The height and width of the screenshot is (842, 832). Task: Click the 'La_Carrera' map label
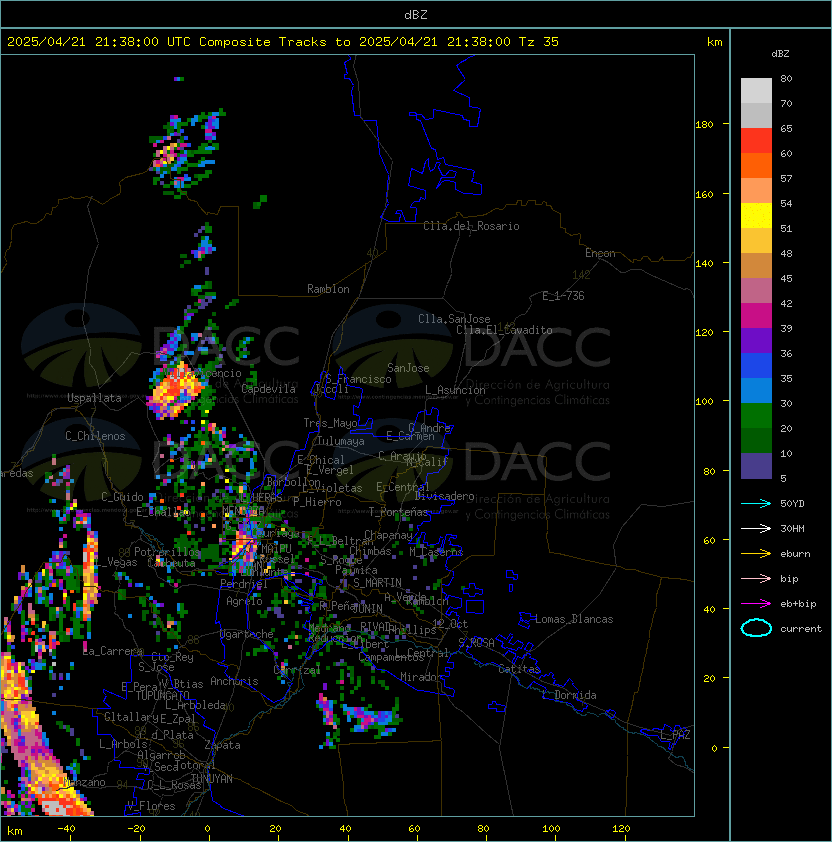pos(113,651)
